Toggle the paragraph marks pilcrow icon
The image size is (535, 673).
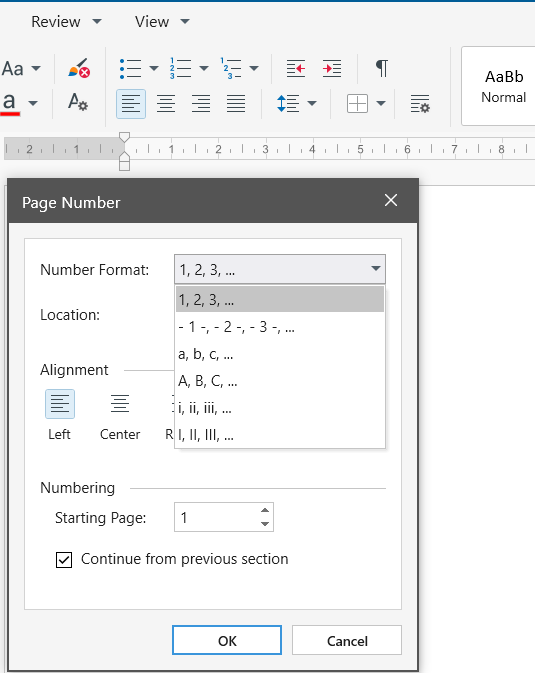382,68
